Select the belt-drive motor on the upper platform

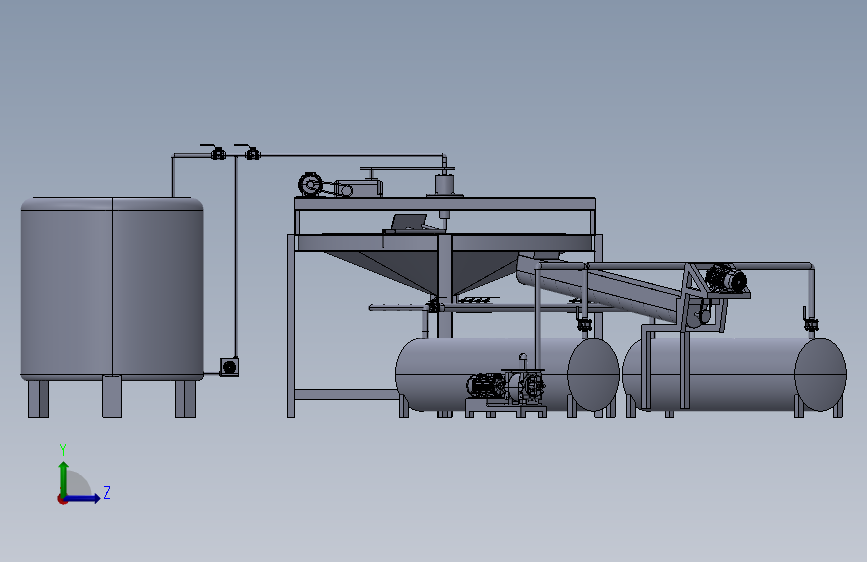[311, 184]
